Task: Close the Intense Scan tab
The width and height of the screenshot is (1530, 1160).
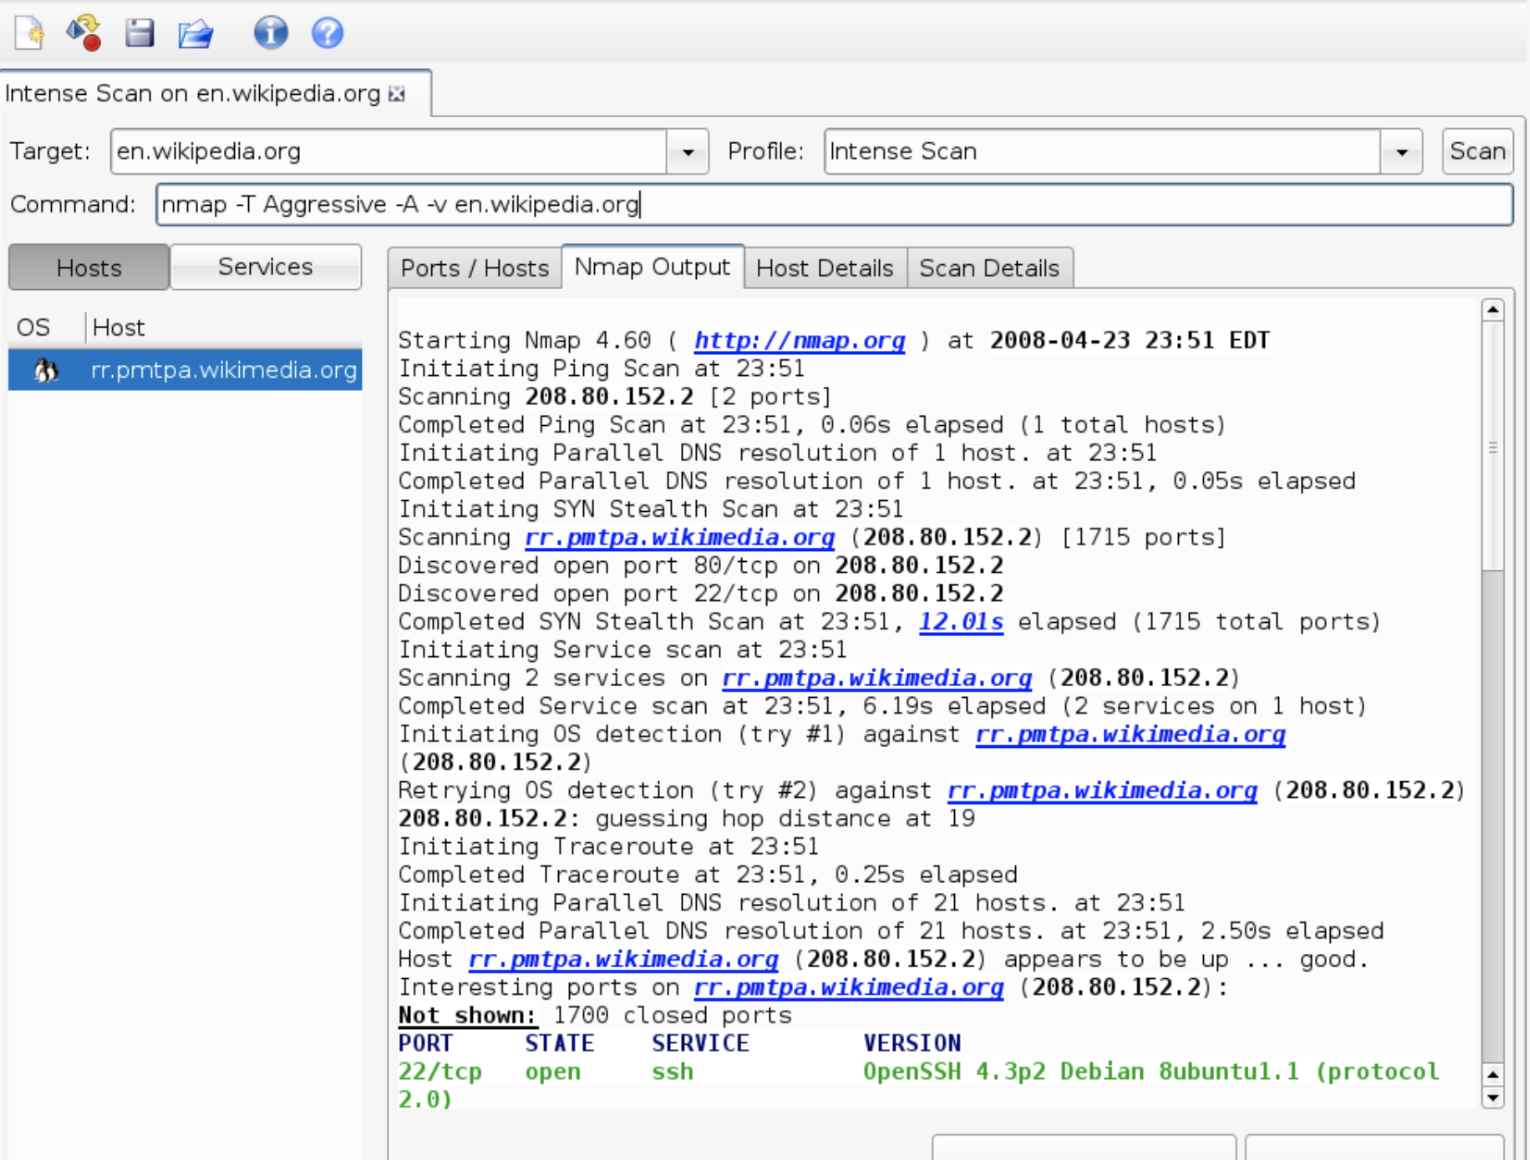Action: tap(397, 94)
